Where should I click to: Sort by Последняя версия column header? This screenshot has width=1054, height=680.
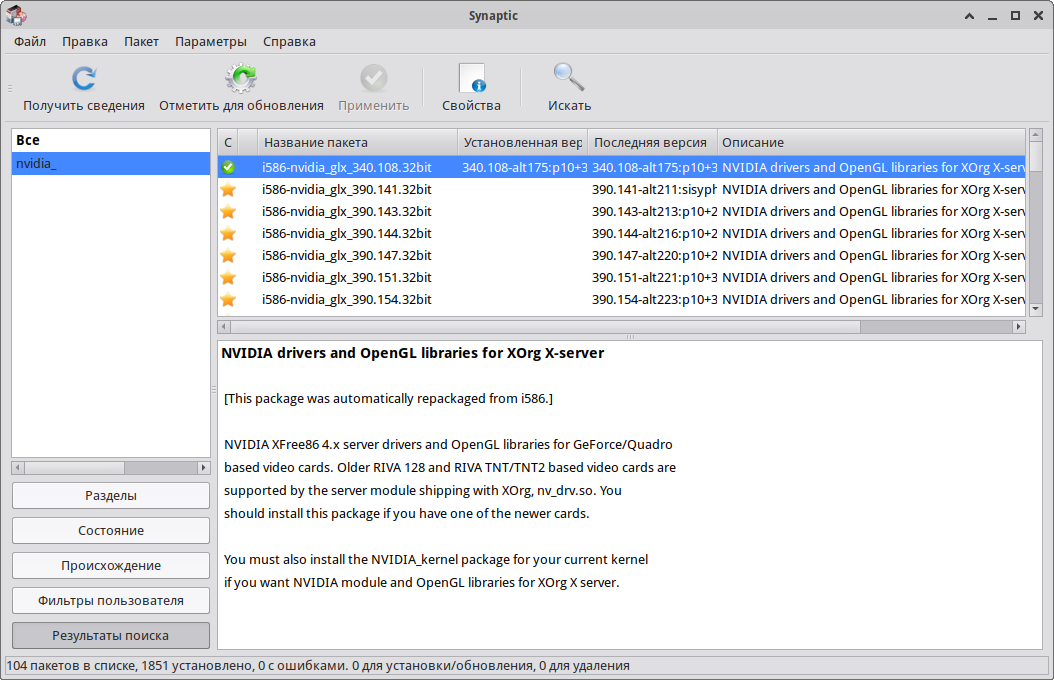[652, 142]
